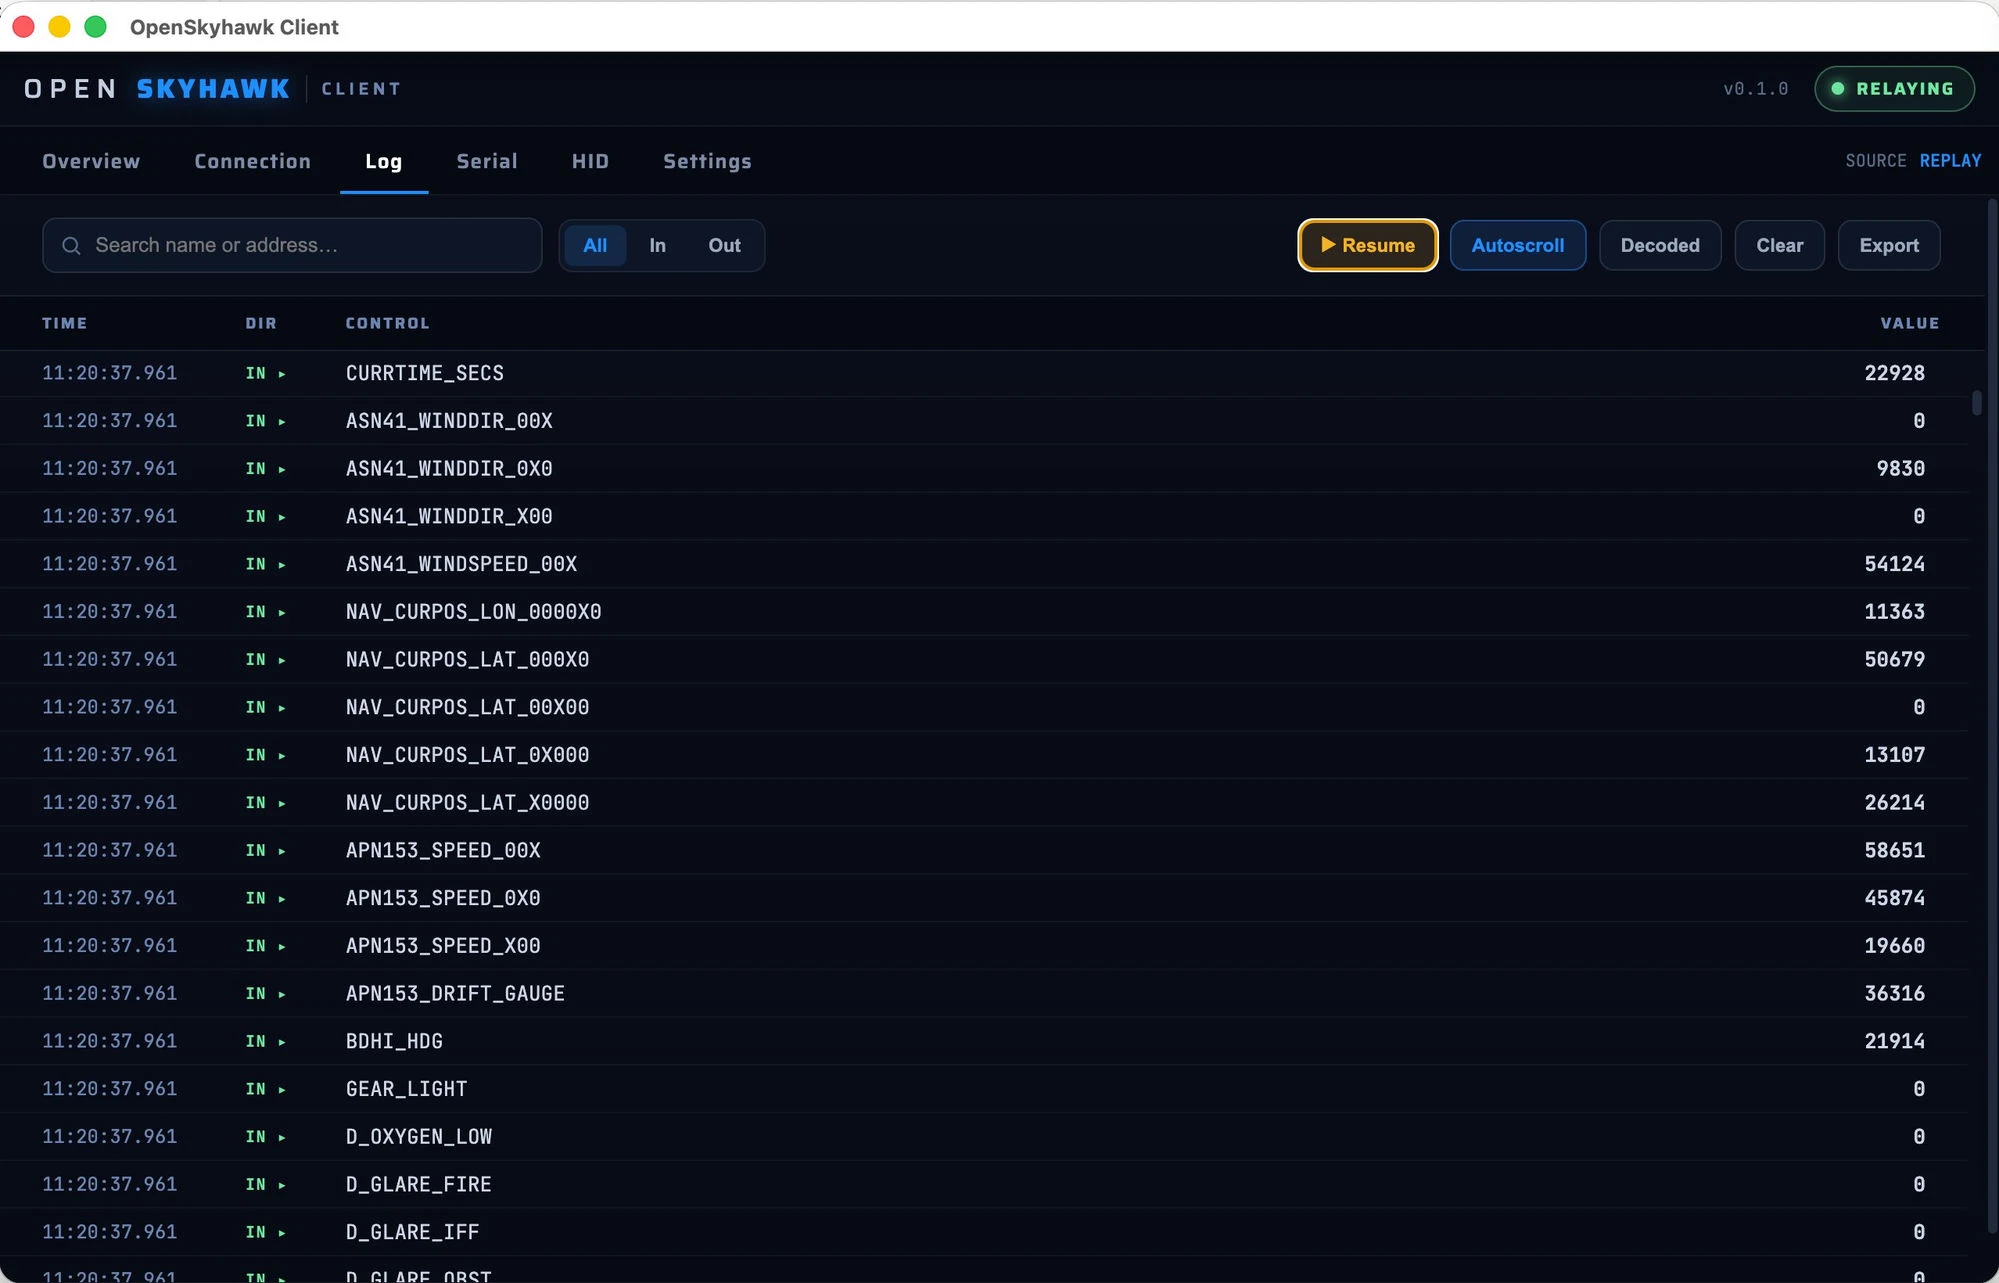The height and width of the screenshot is (1283, 1999).
Task: Click the Search name or address field
Action: [292, 245]
